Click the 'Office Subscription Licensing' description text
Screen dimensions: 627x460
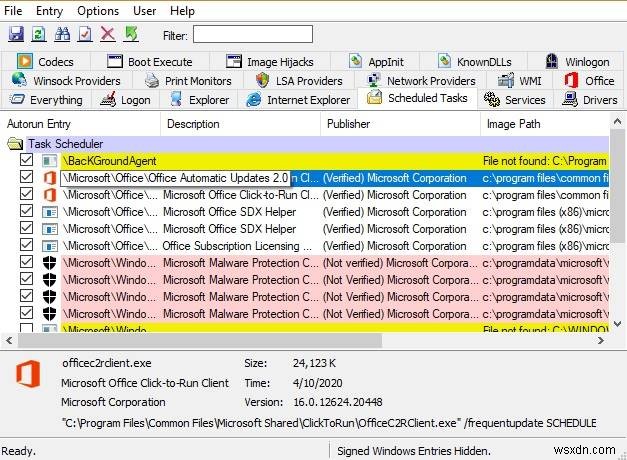coord(237,246)
